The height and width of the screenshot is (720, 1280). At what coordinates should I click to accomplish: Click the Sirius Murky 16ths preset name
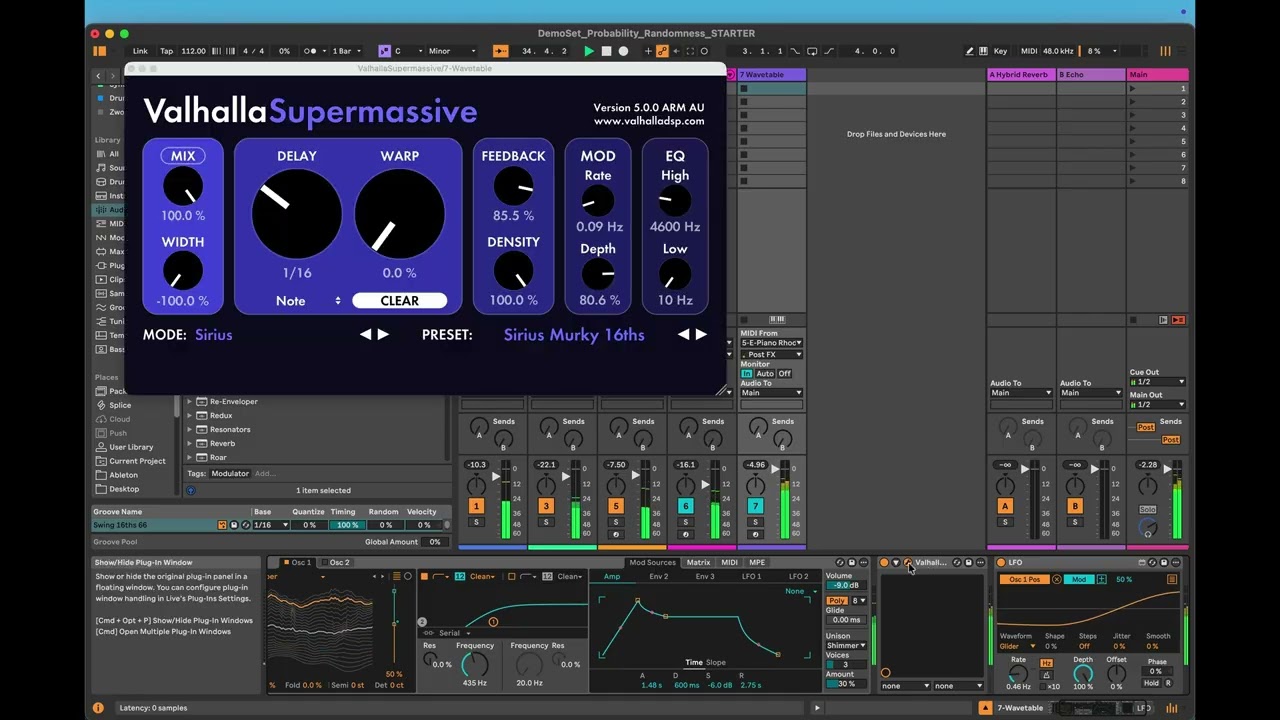pyautogui.click(x=574, y=335)
